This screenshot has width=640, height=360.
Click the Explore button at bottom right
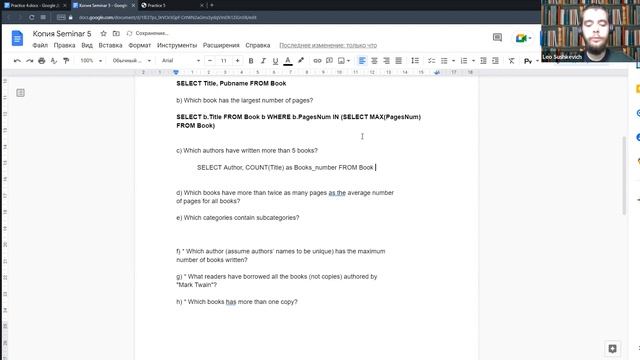(612, 349)
